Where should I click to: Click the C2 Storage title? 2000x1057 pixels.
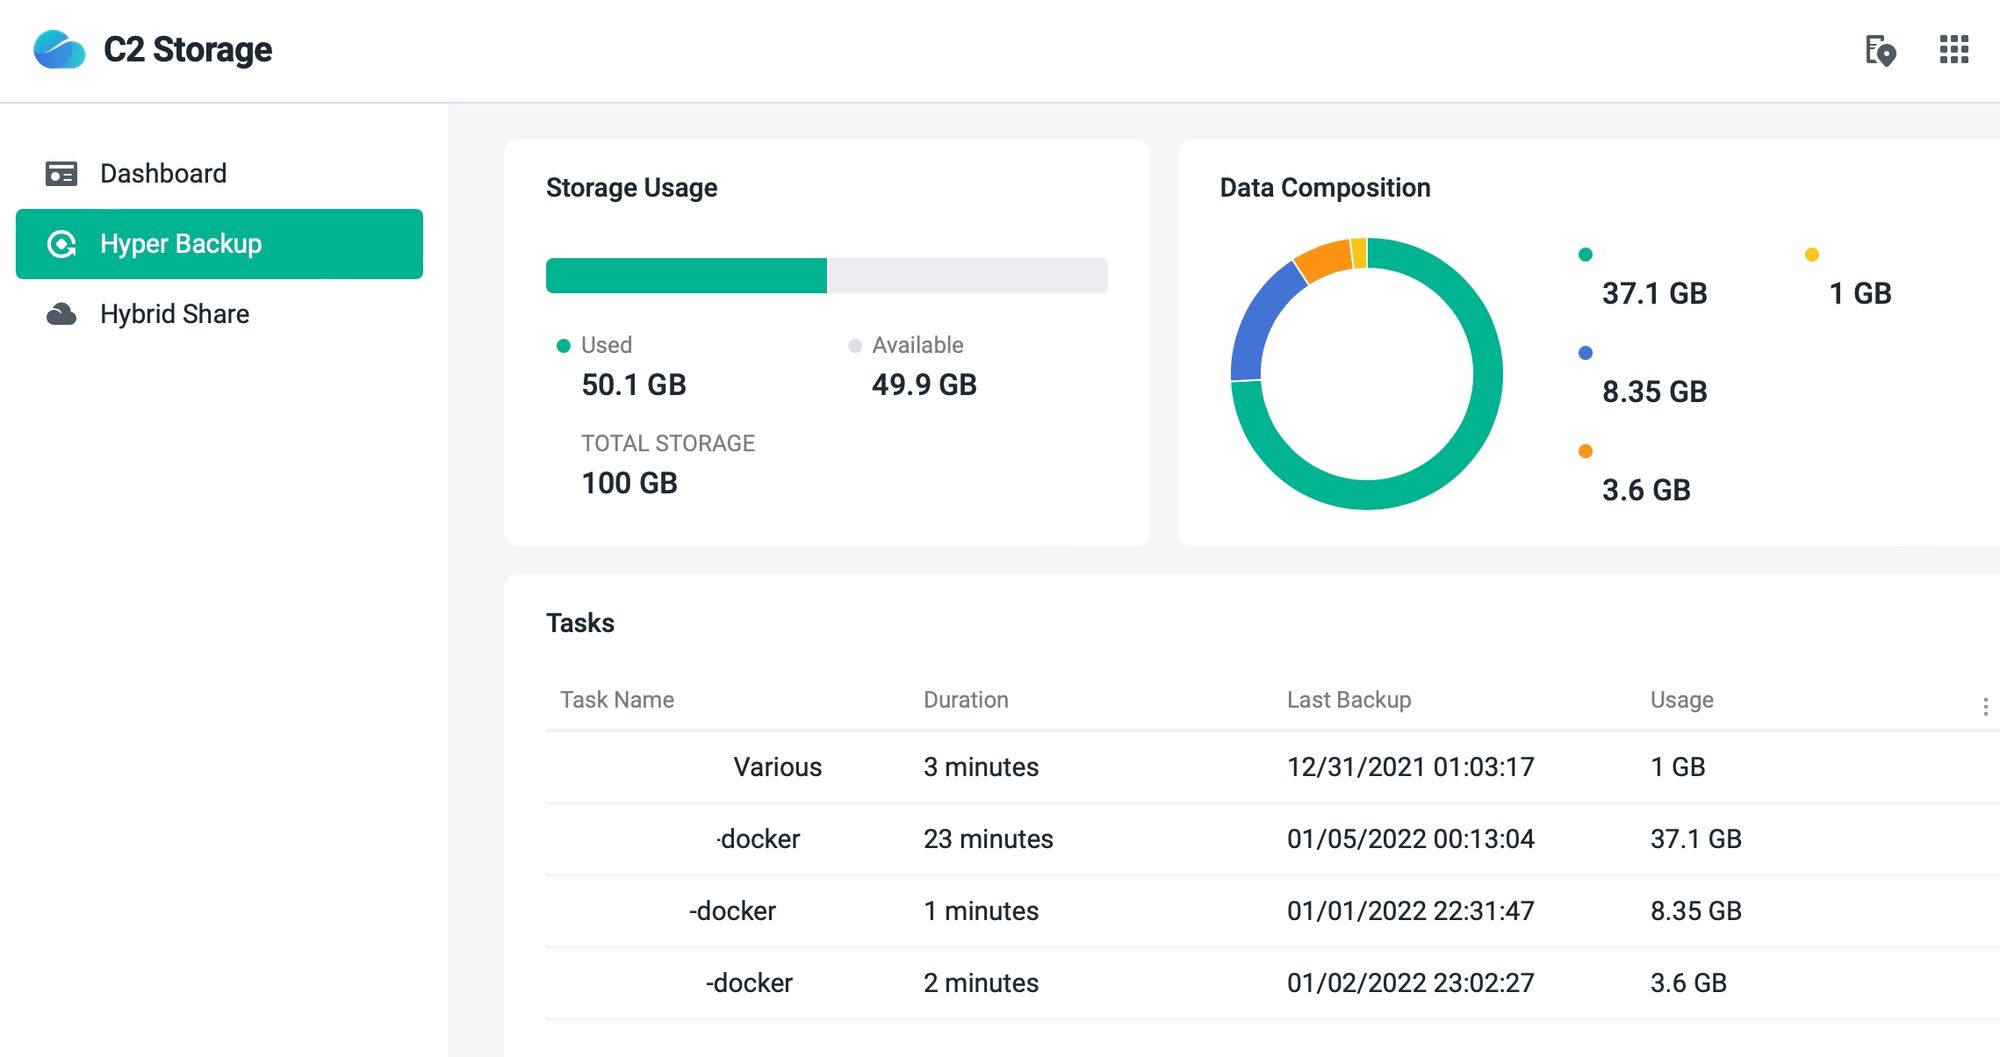pyautogui.click(x=188, y=49)
